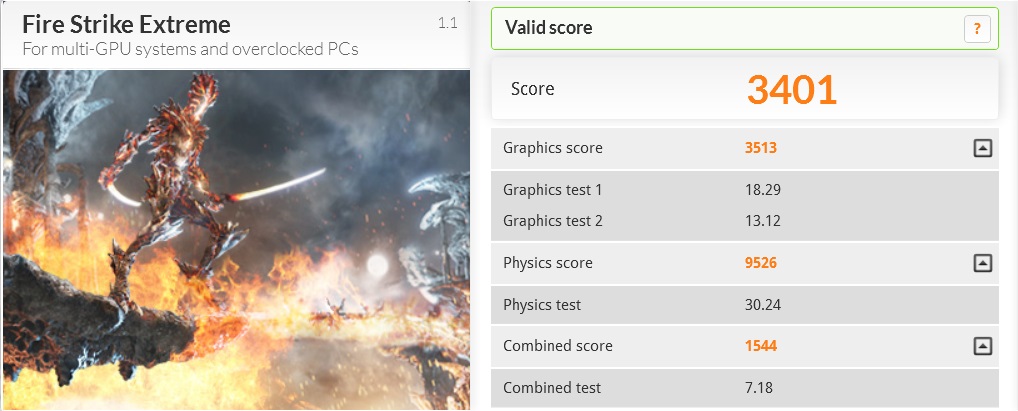Click the question mark help icon
The height and width of the screenshot is (411, 1018).
[x=977, y=29]
